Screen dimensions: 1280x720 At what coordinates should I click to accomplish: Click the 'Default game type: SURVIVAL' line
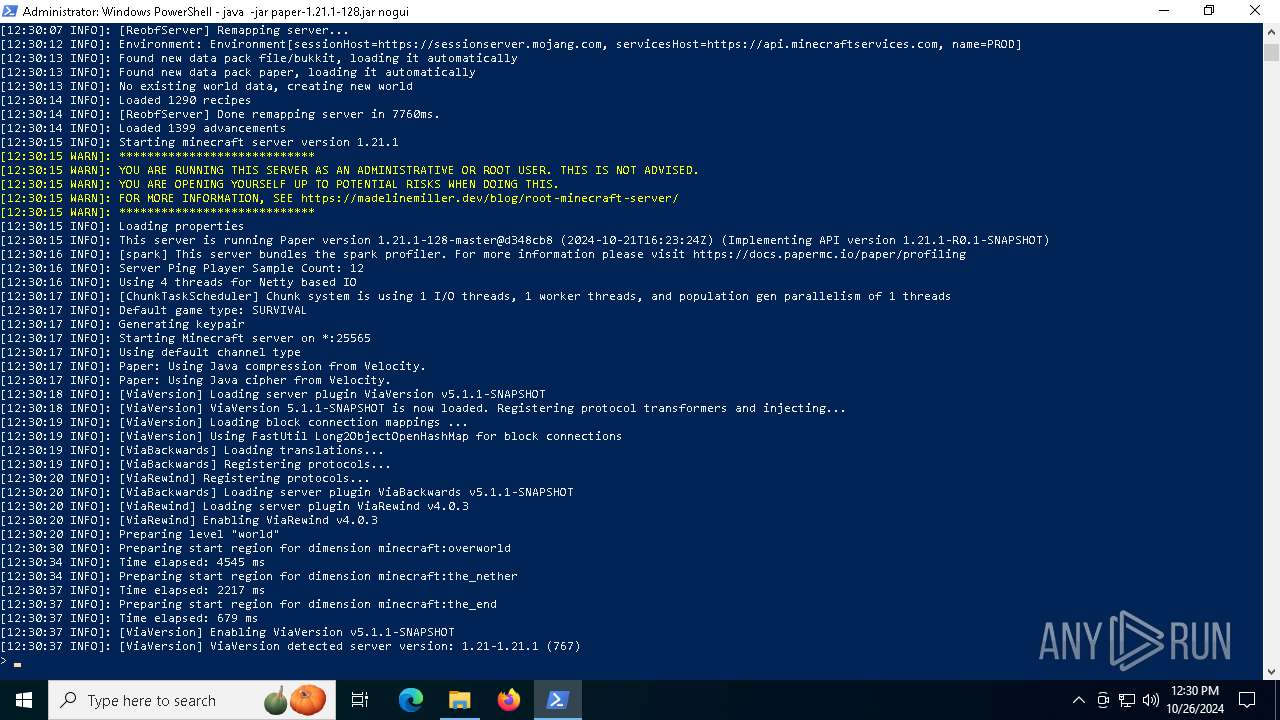point(153,310)
